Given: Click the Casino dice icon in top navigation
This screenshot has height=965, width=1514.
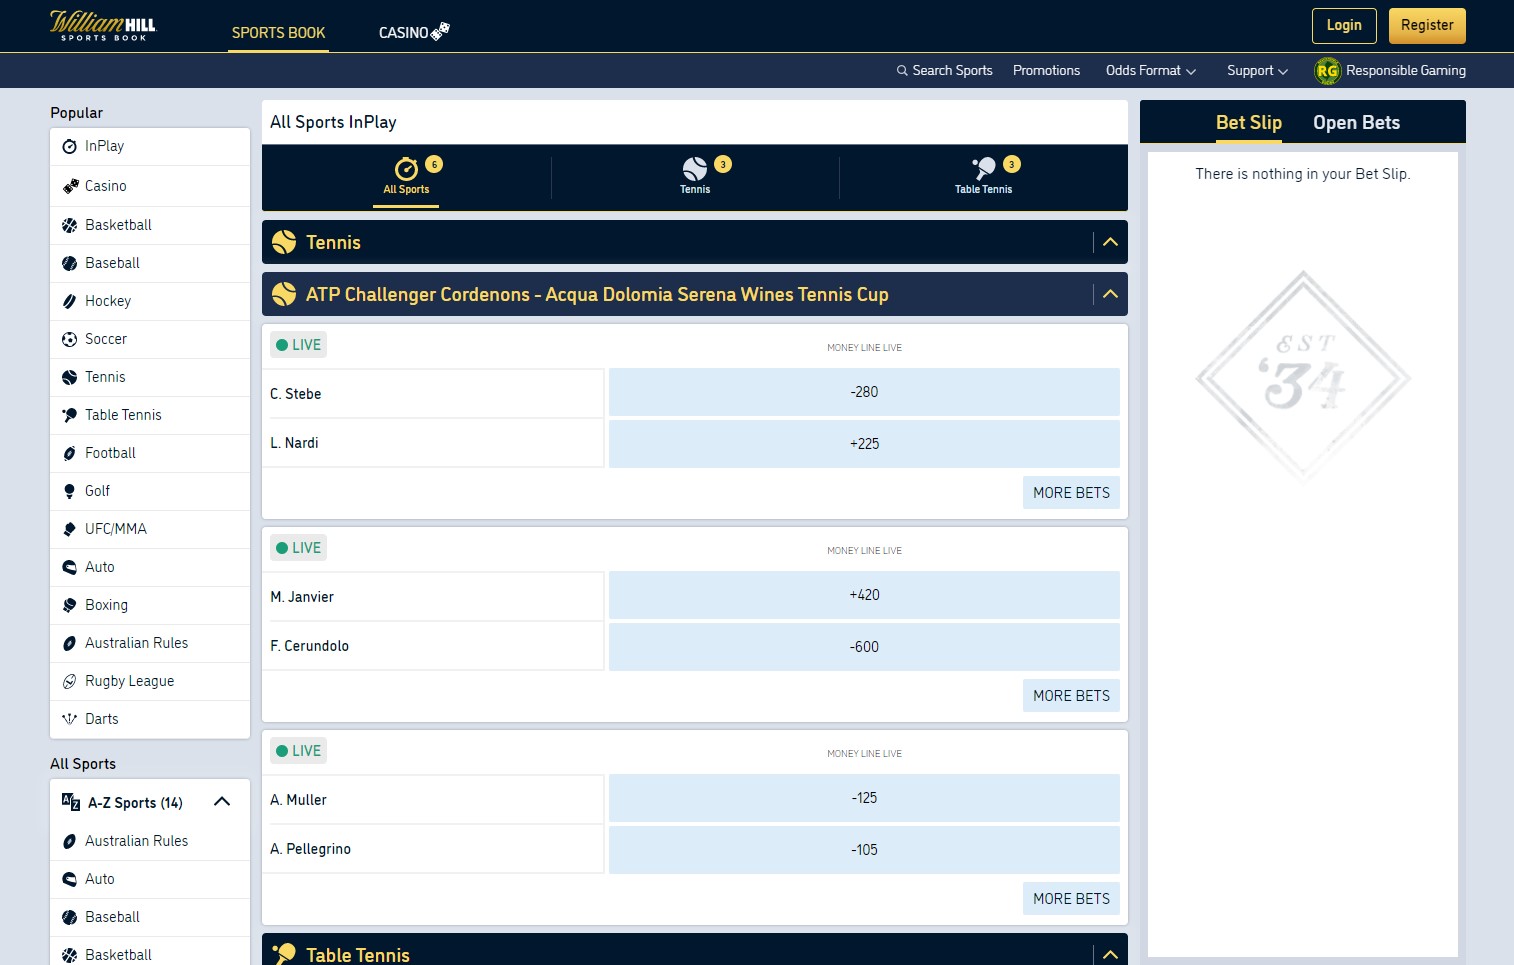Looking at the screenshot, I should [440, 31].
